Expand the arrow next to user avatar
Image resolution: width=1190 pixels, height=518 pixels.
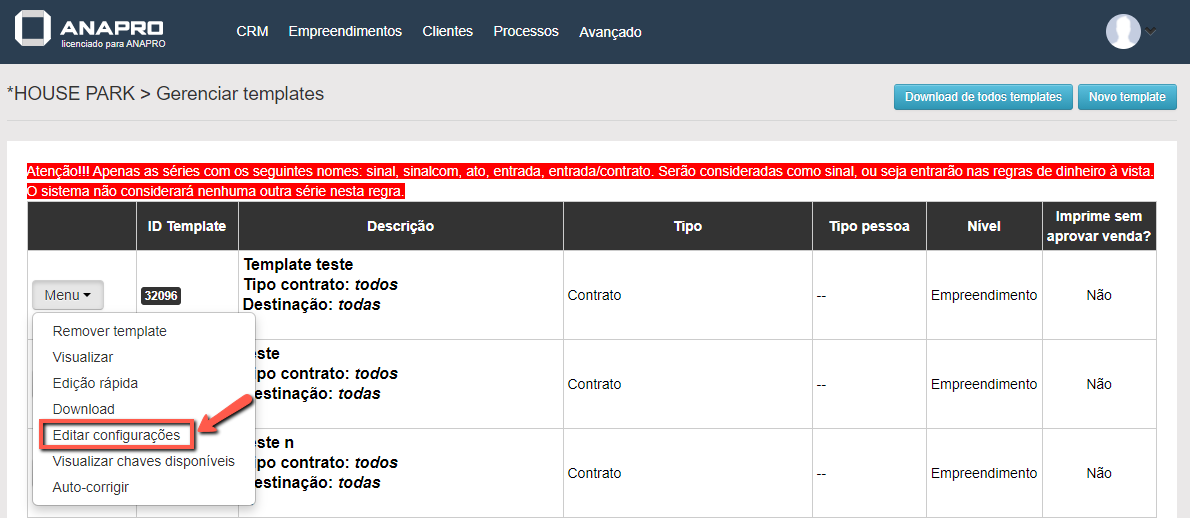click(1151, 31)
